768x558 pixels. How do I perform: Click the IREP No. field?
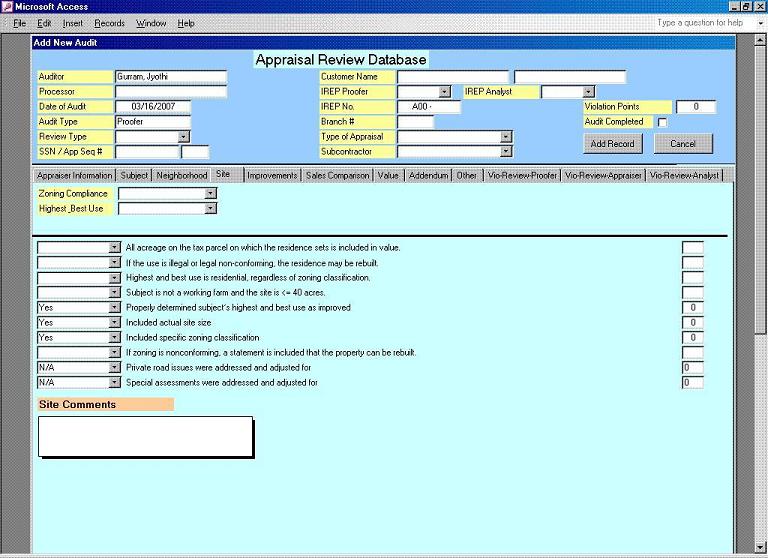coord(429,107)
